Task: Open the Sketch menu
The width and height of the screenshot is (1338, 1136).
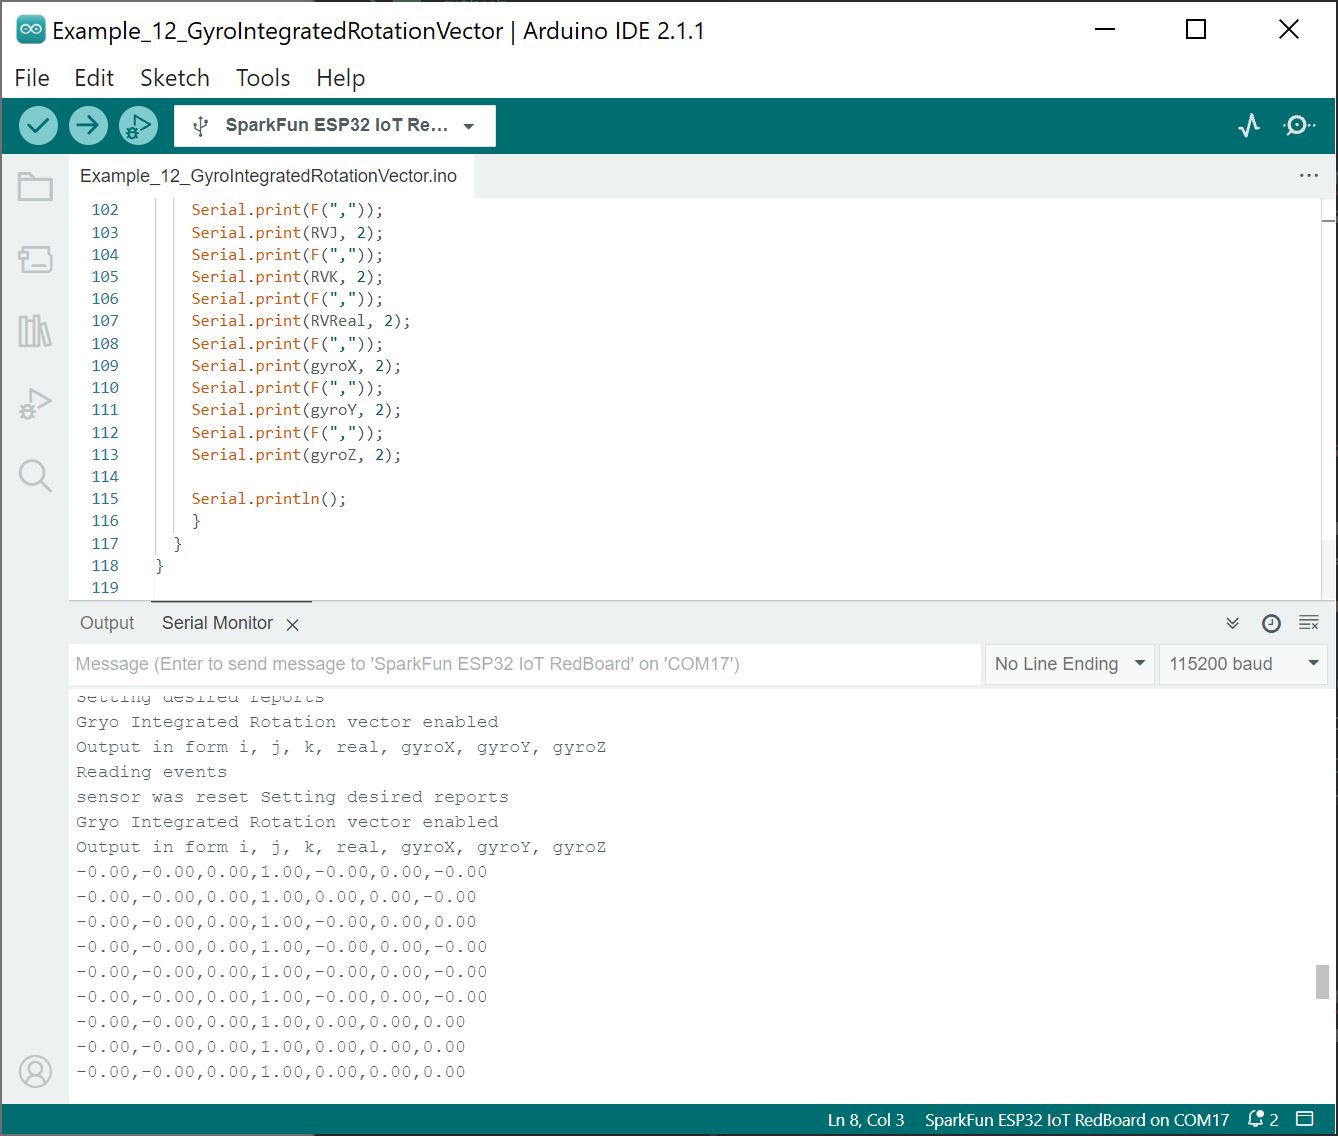Action: (x=175, y=78)
